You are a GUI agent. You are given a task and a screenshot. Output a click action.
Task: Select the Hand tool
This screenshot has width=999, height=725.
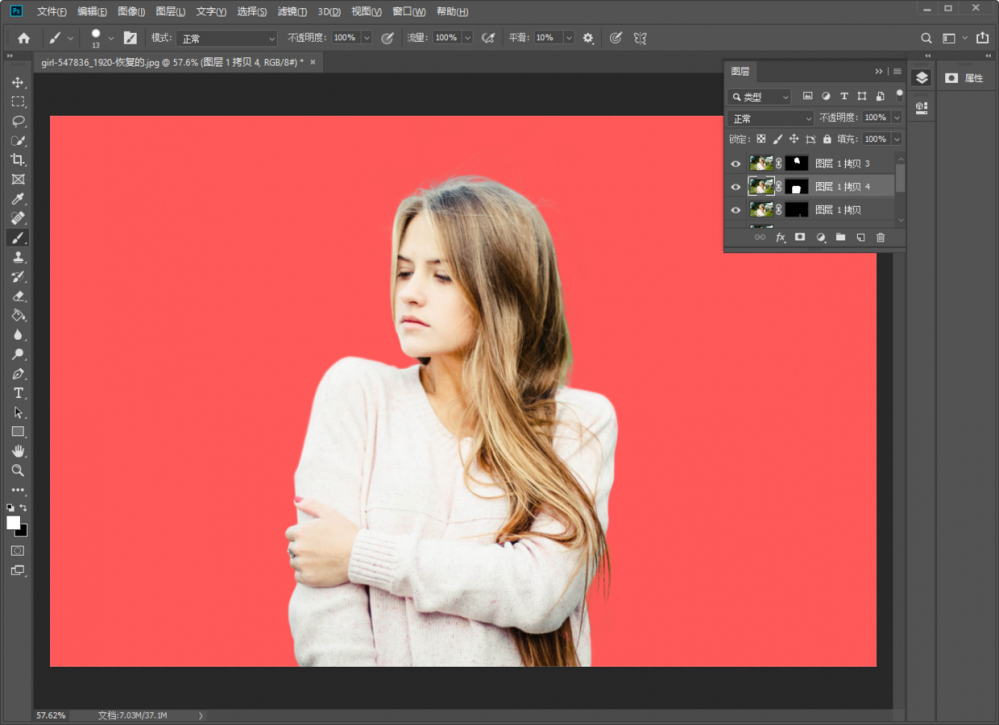coord(18,451)
